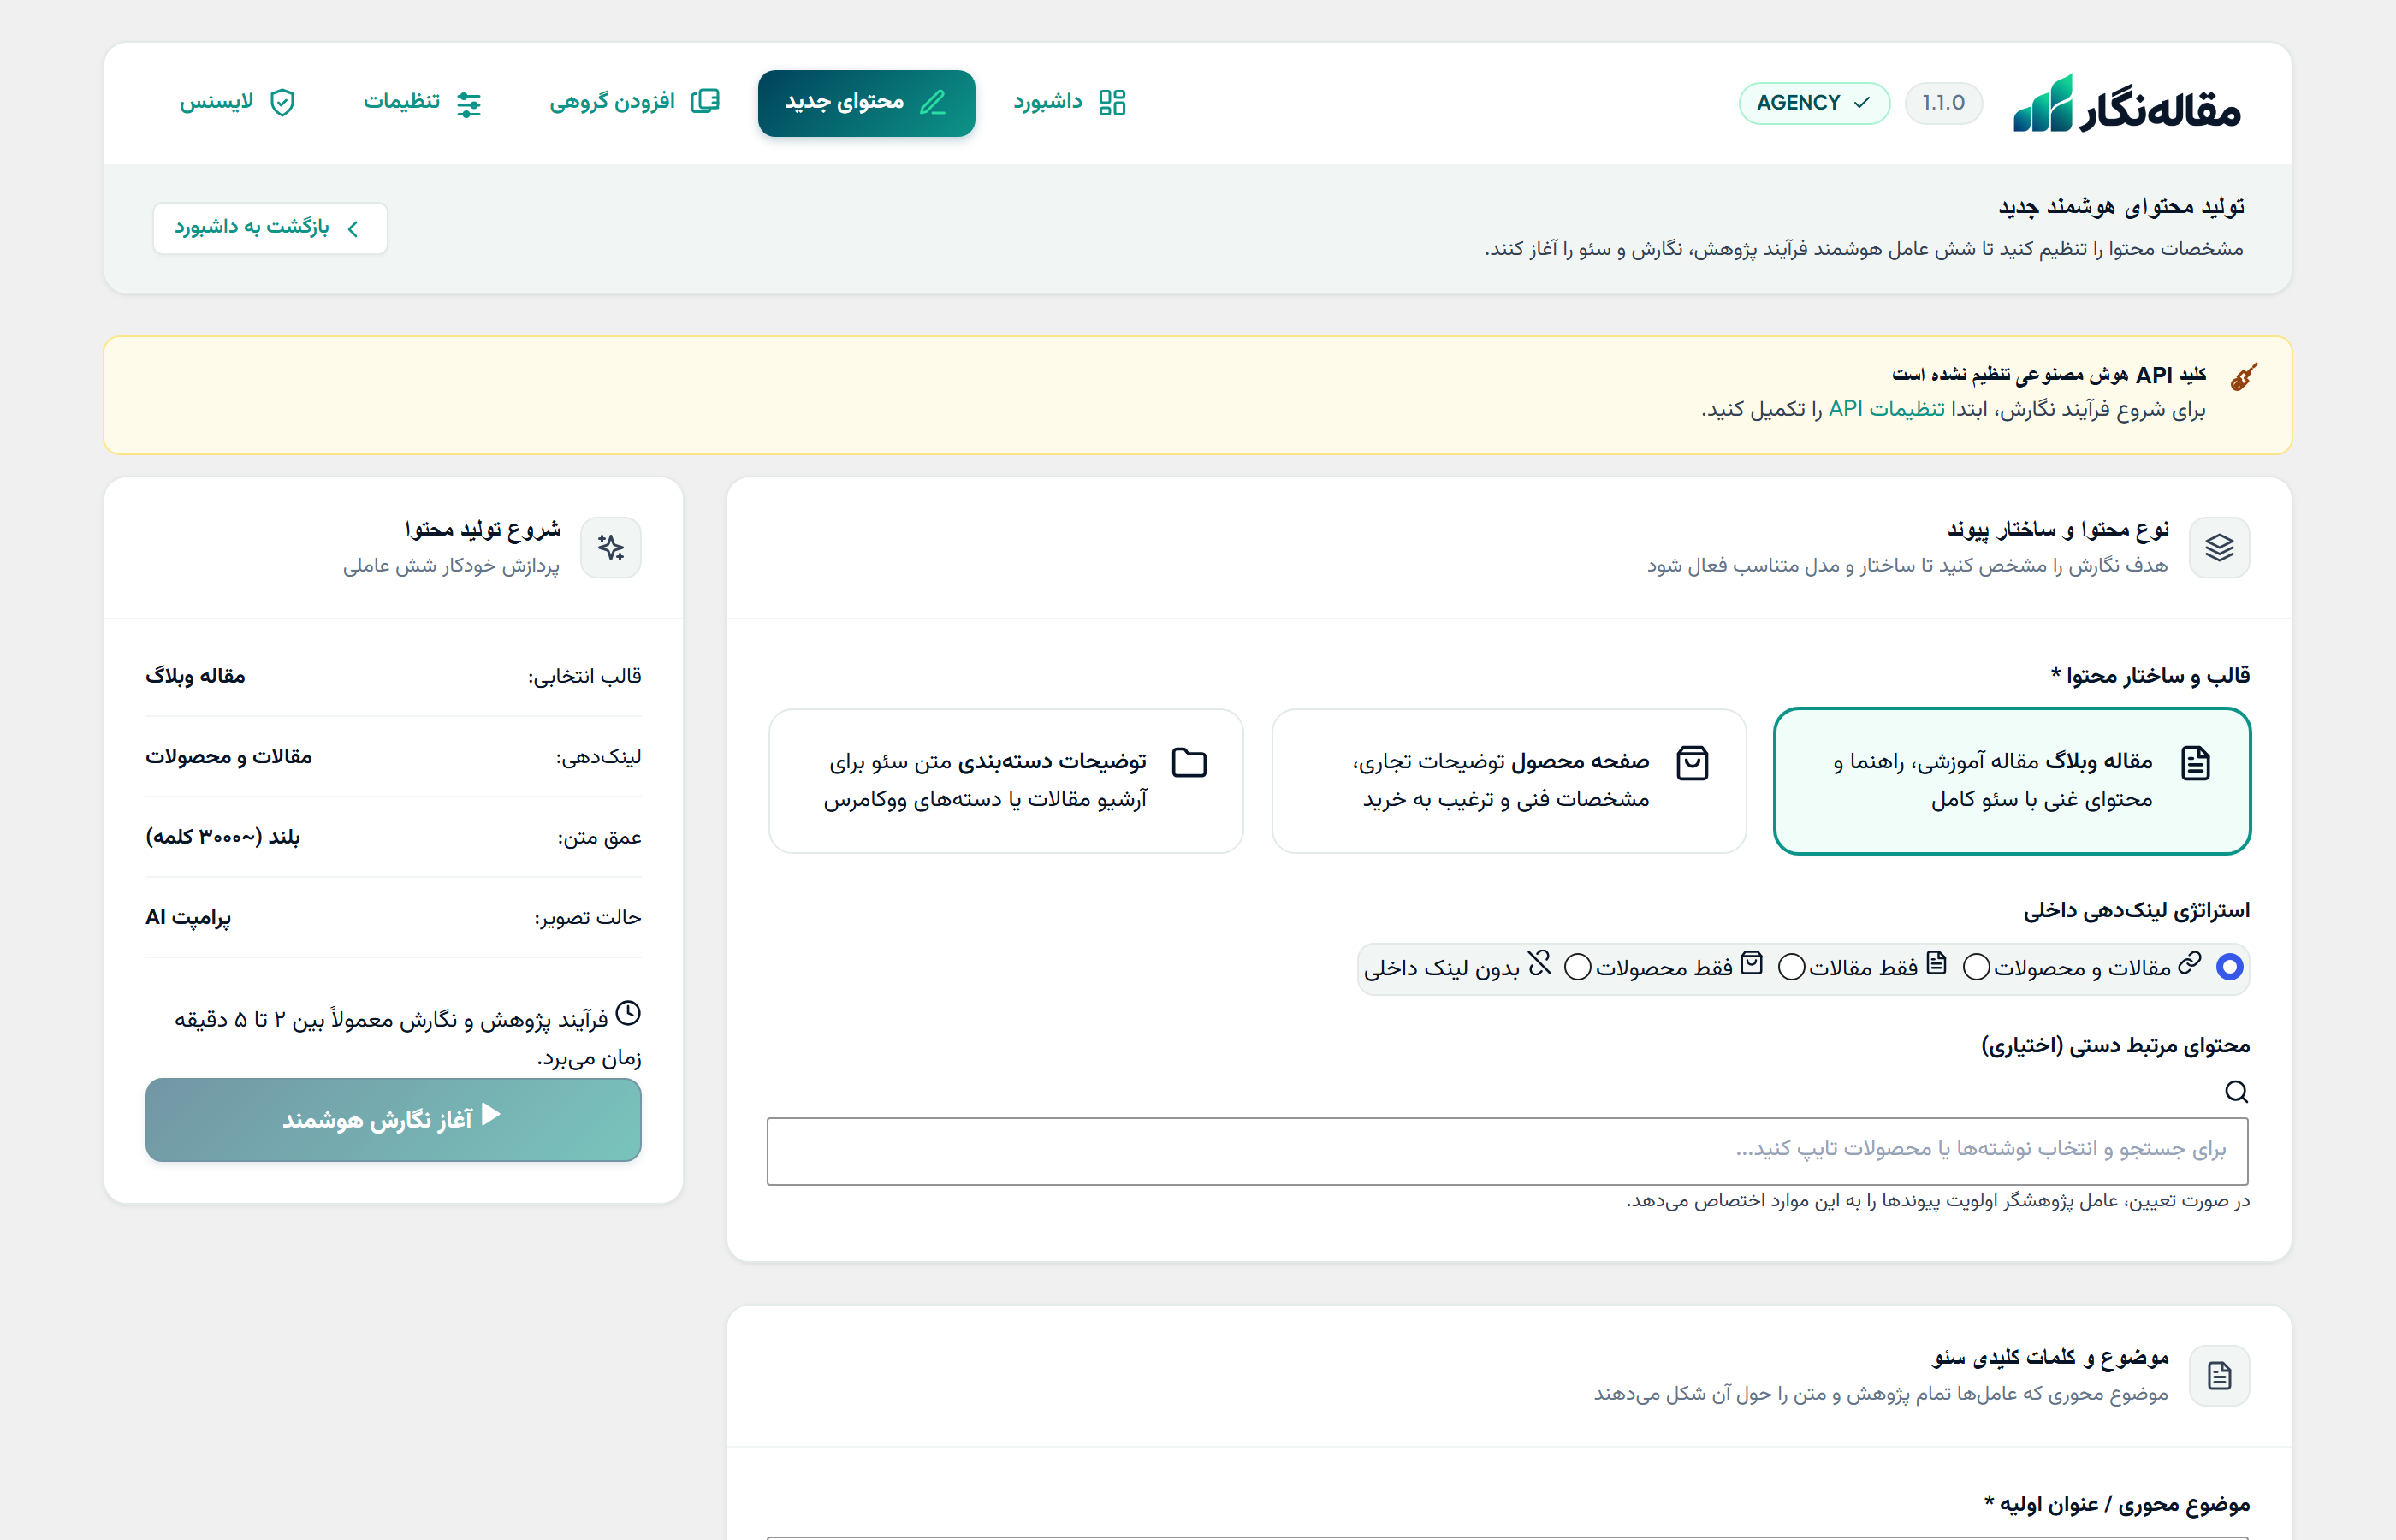Click the search magnifier icon above input

[x=2236, y=1091]
